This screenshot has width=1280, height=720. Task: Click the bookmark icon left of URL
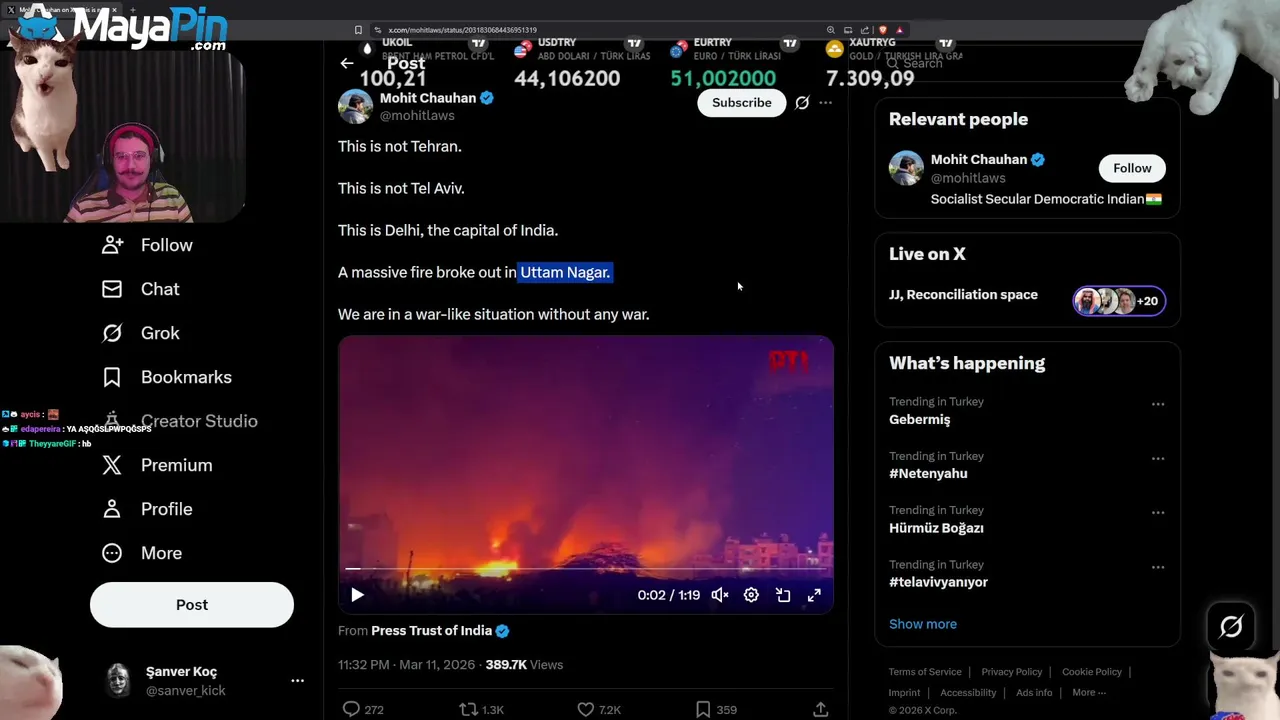358,30
